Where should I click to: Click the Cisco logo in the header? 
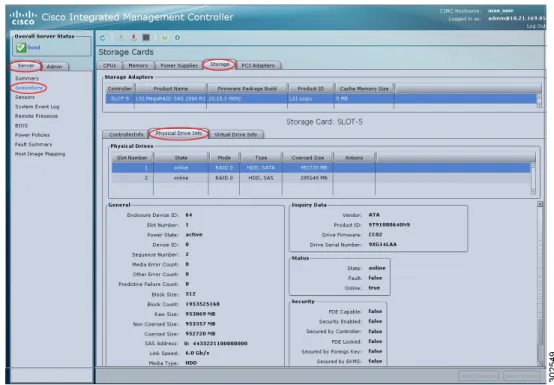click(x=23, y=17)
